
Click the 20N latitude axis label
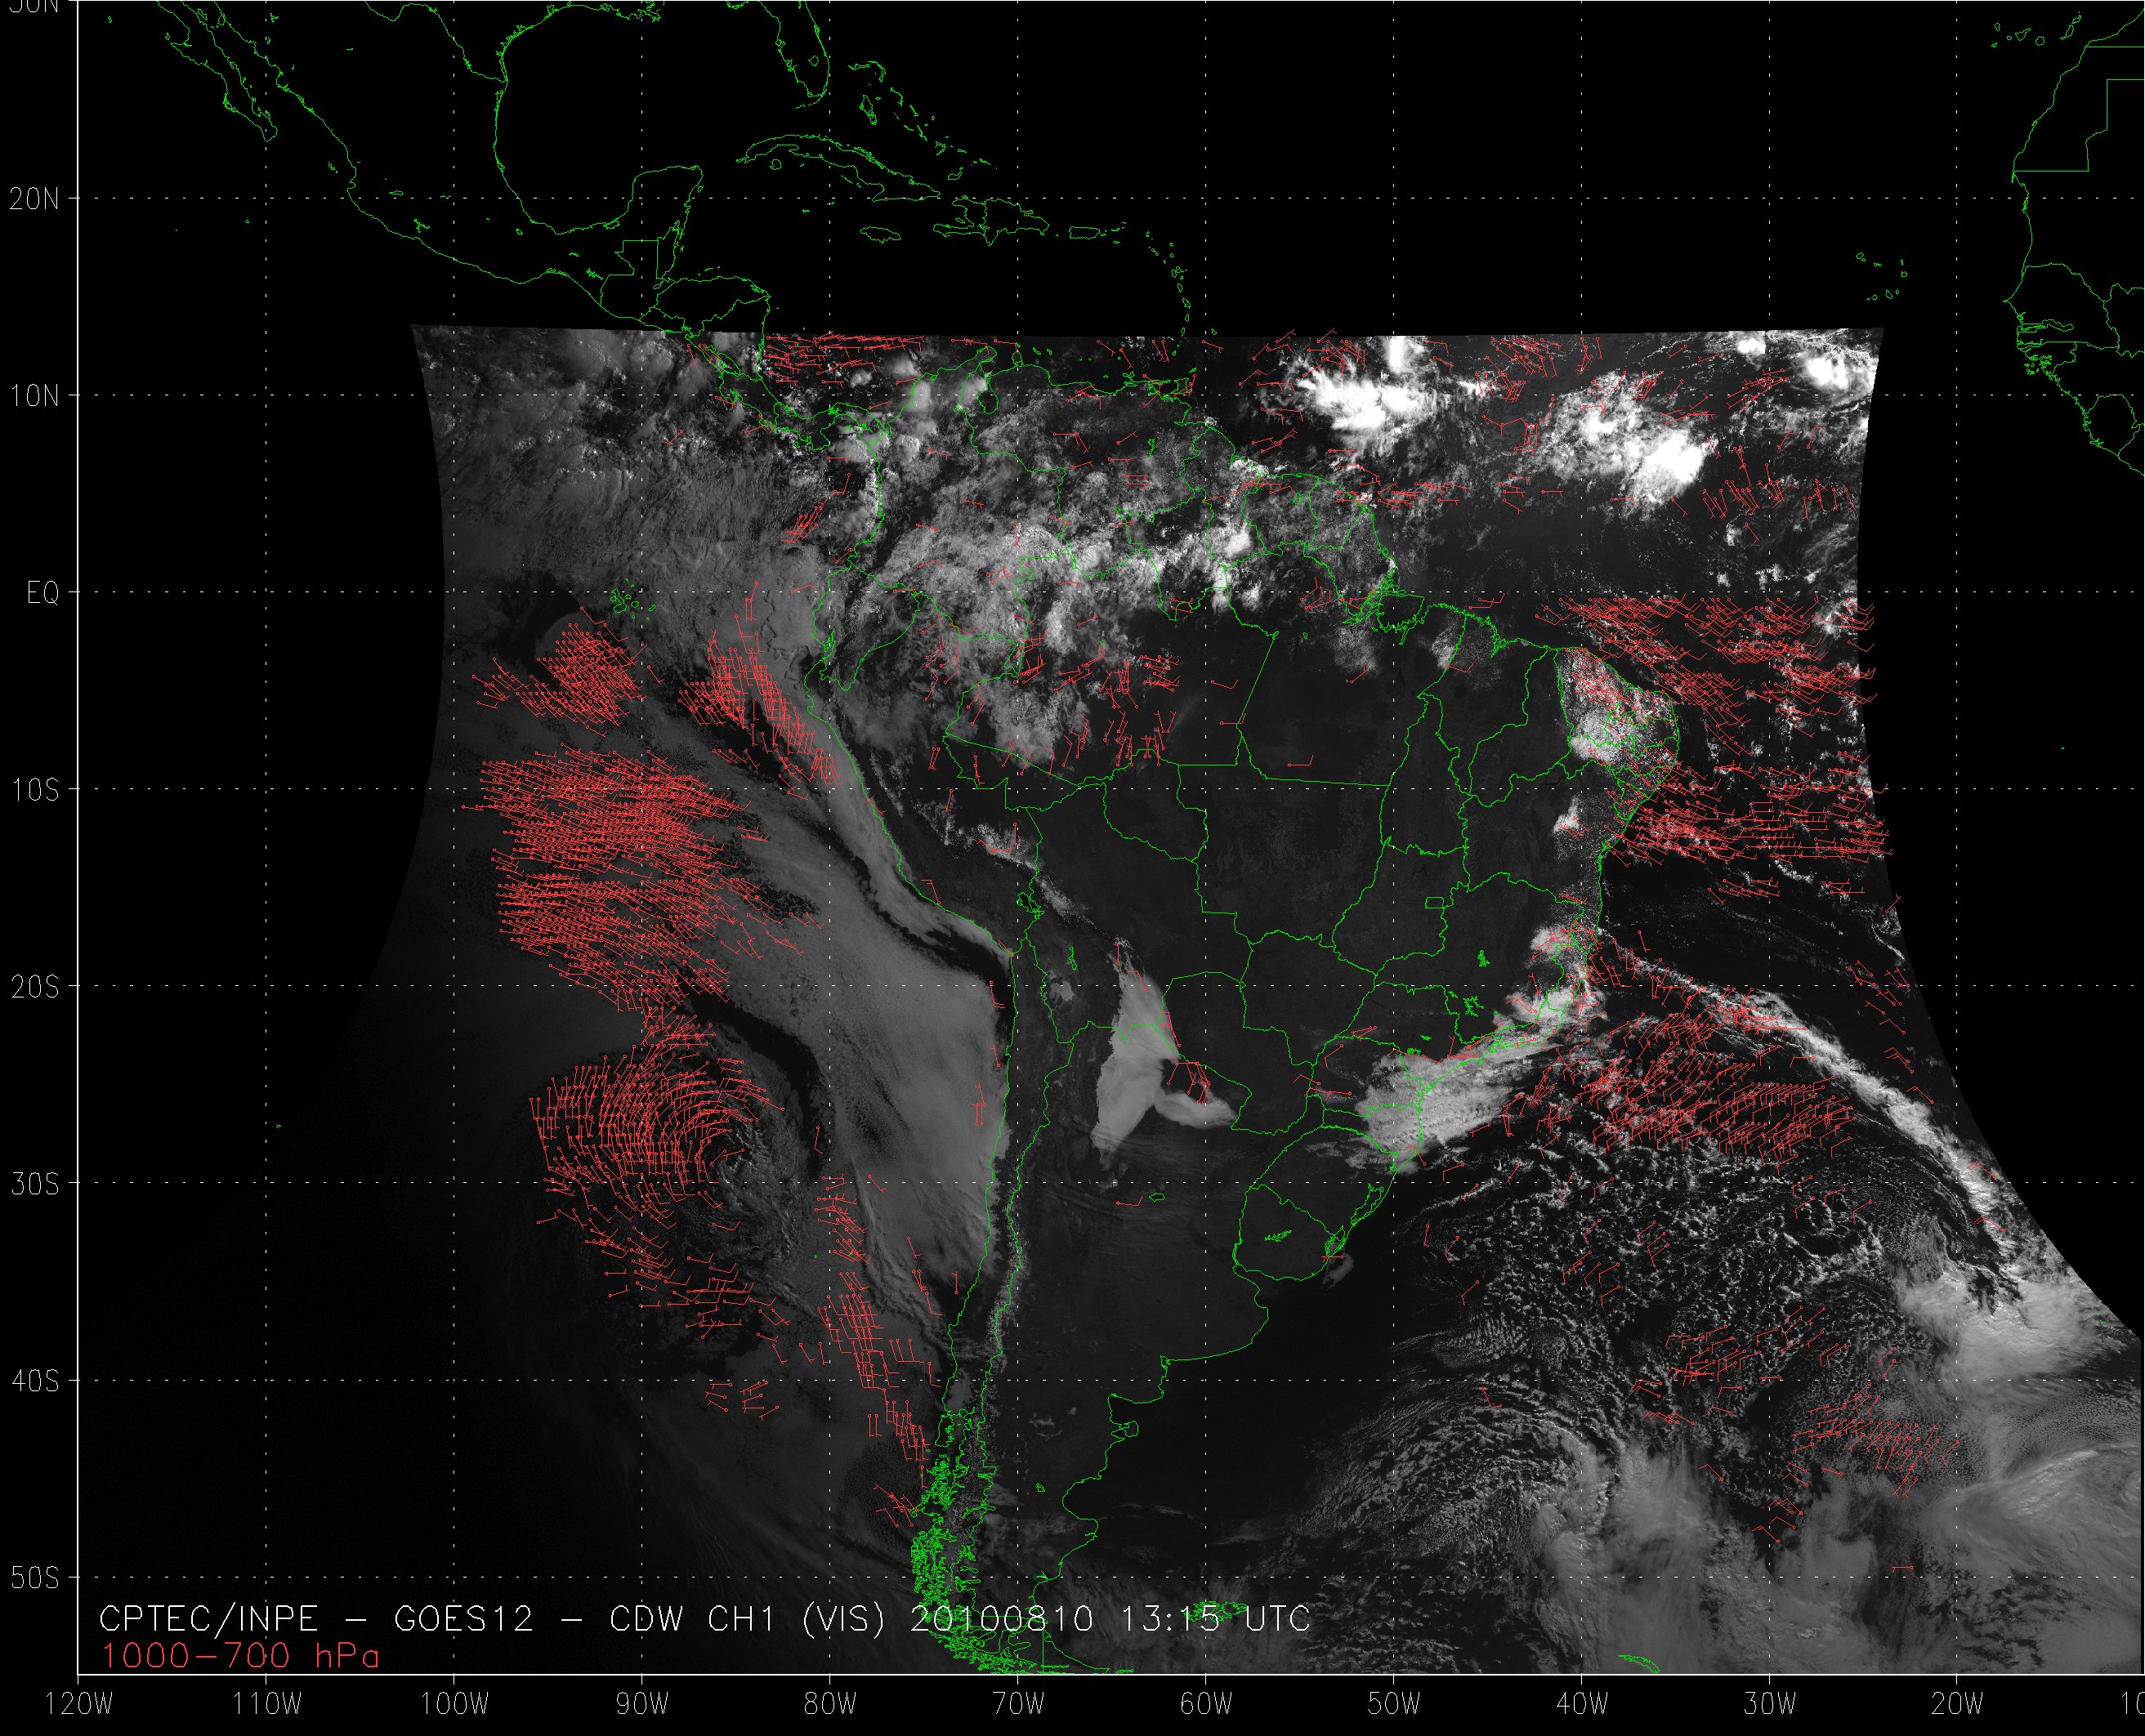click(34, 199)
